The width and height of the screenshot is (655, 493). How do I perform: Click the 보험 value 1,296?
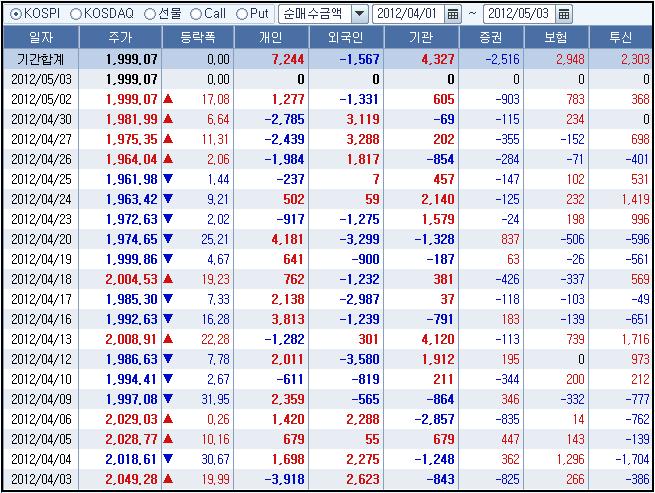pos(570,460)
